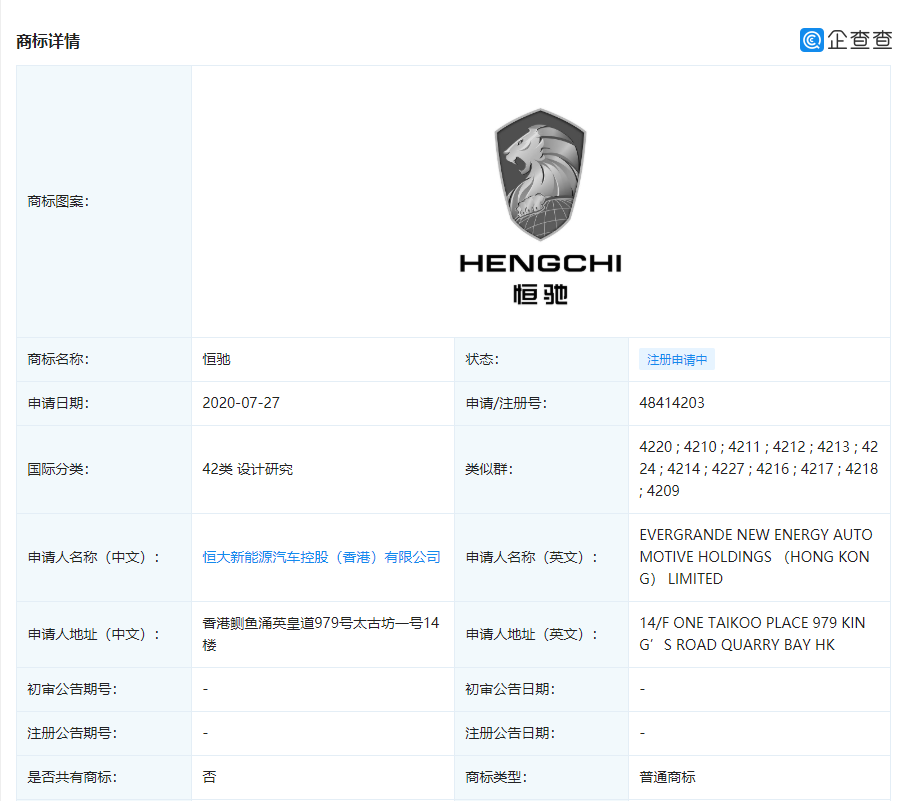Click the similar group codes starting 4220
This screenshot has width=905, height=801.
758,469
